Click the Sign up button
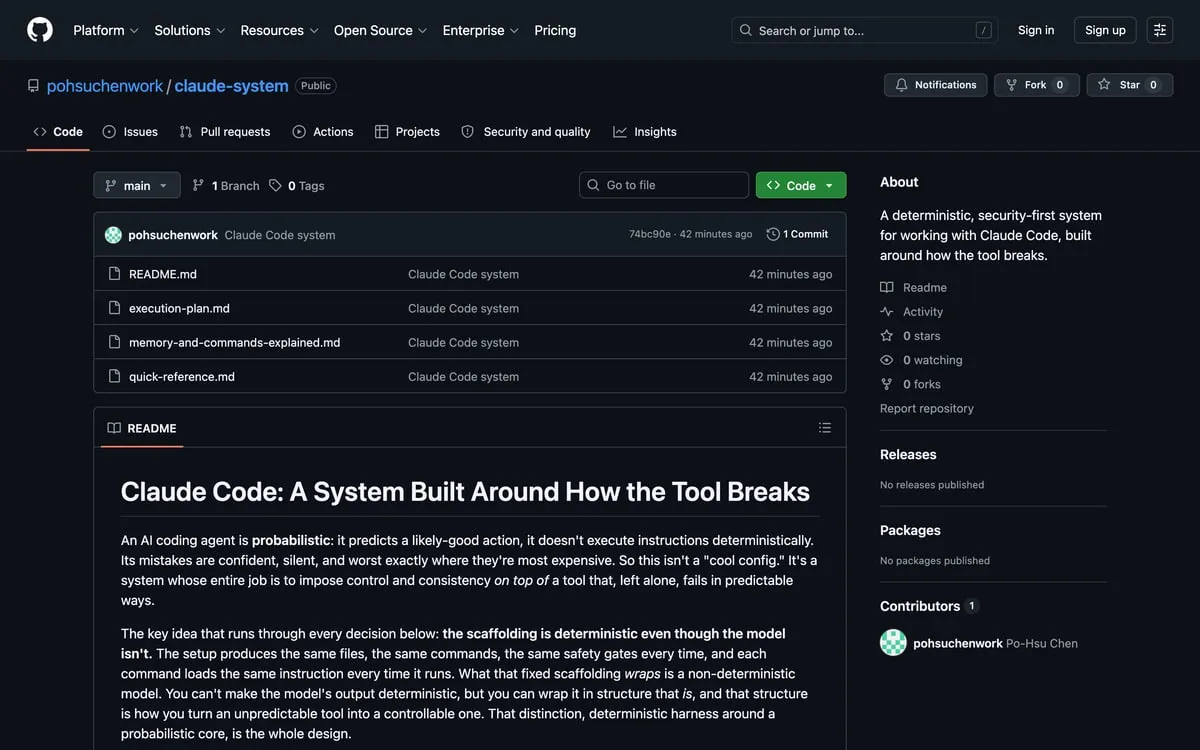1200x750 pixels. pyautogui.click(x=1105, y=30)
